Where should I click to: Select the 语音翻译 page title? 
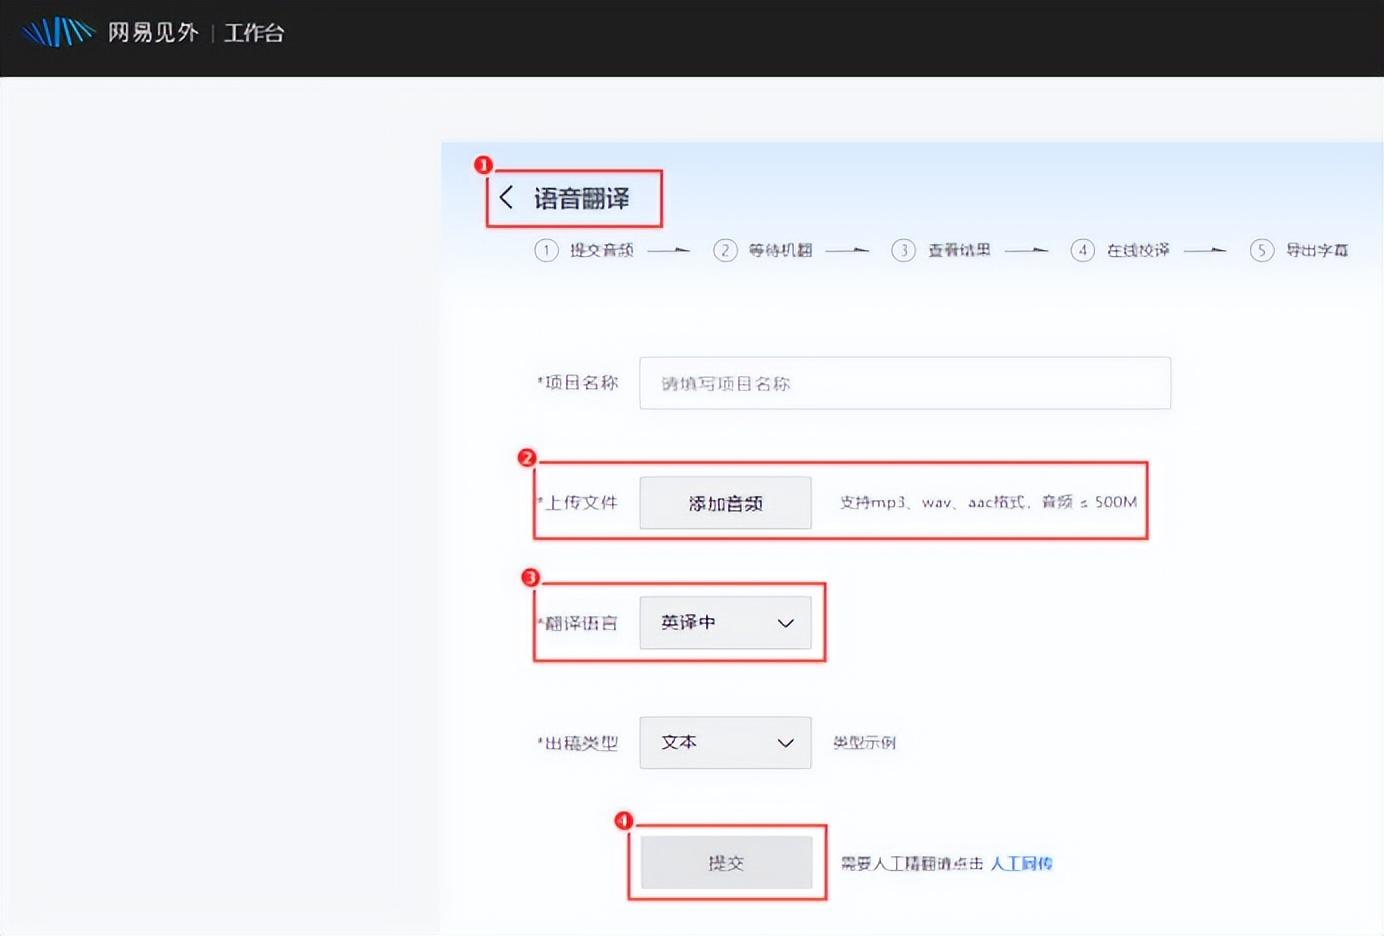581,198
